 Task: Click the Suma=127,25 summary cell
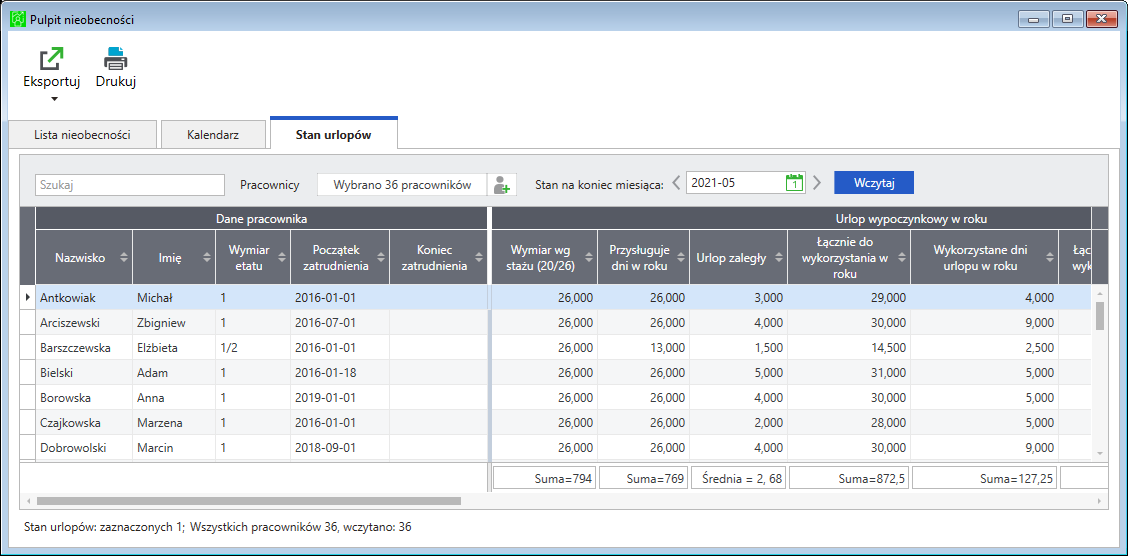tap(985, 478)
